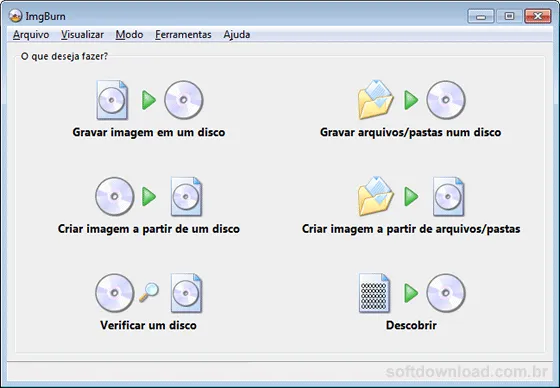The height and width of the screenshot is (388, 560).
Task: Click image file icon above 'Gravar imagem em um disco'
Action: (112, 100)
